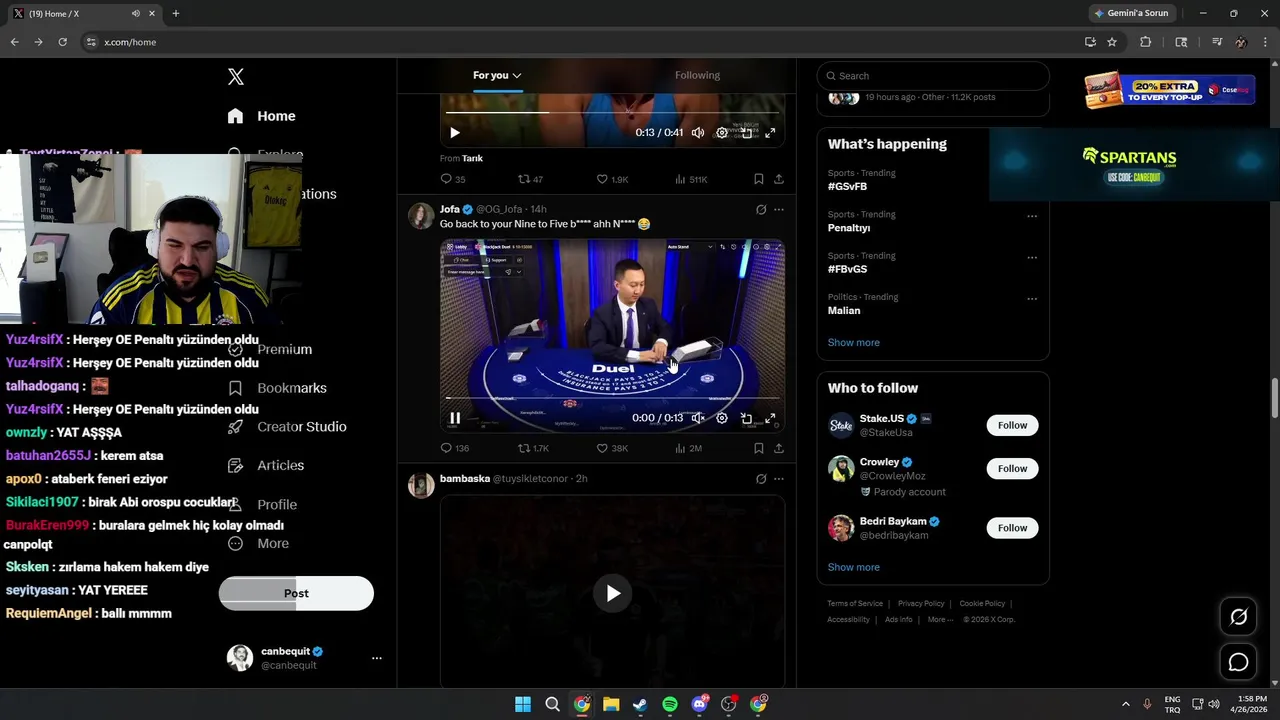This screenshot has width=1280, height=720.
Task: Unmute the Jofa blackjack video
Action: [698, 418]
